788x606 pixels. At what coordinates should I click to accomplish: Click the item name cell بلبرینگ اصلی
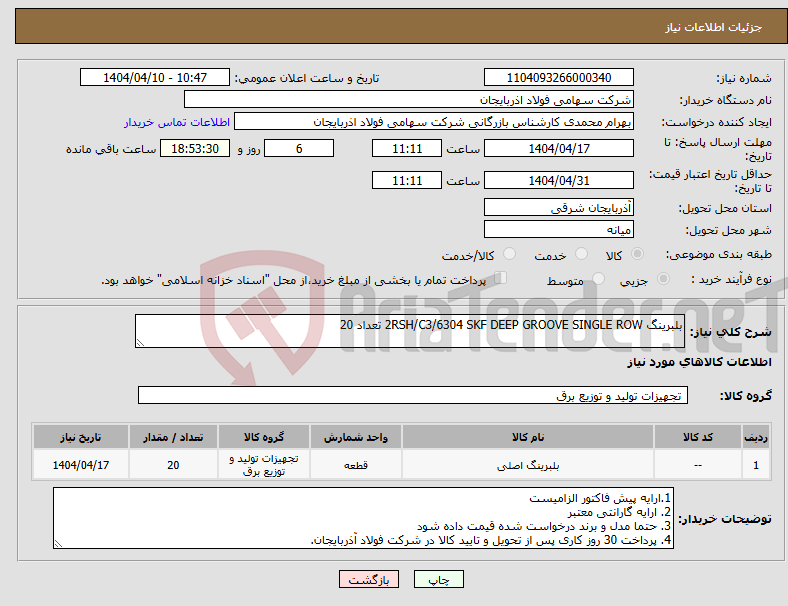coord(528,465)
